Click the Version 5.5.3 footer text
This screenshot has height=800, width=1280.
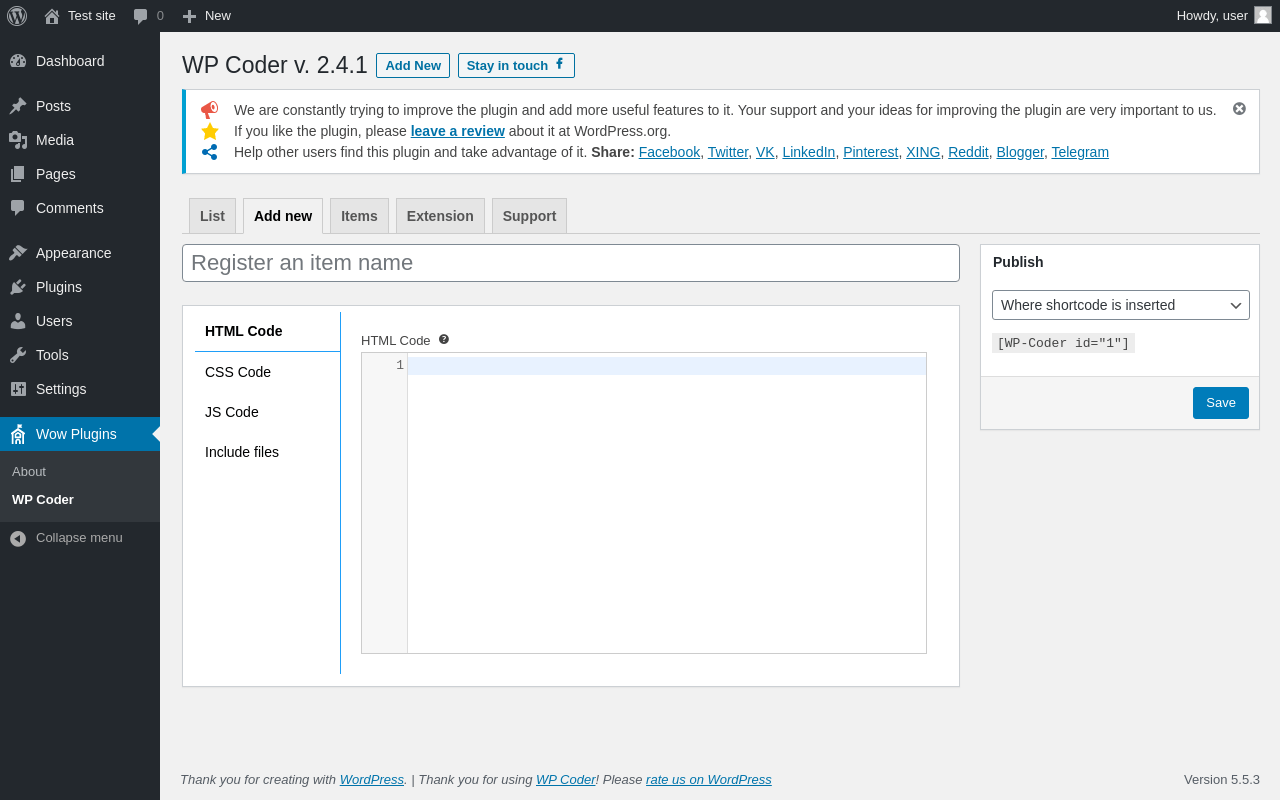click(x=1222, y=779)
